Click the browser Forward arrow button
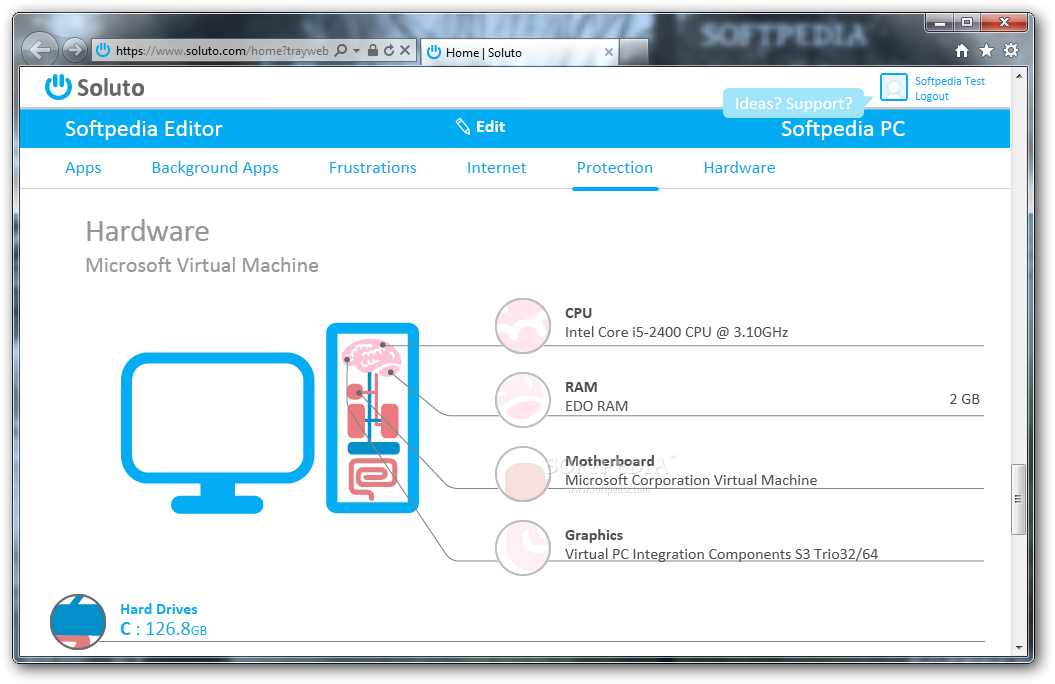The height and width of the screenshot is (684, 1055). 75,49
